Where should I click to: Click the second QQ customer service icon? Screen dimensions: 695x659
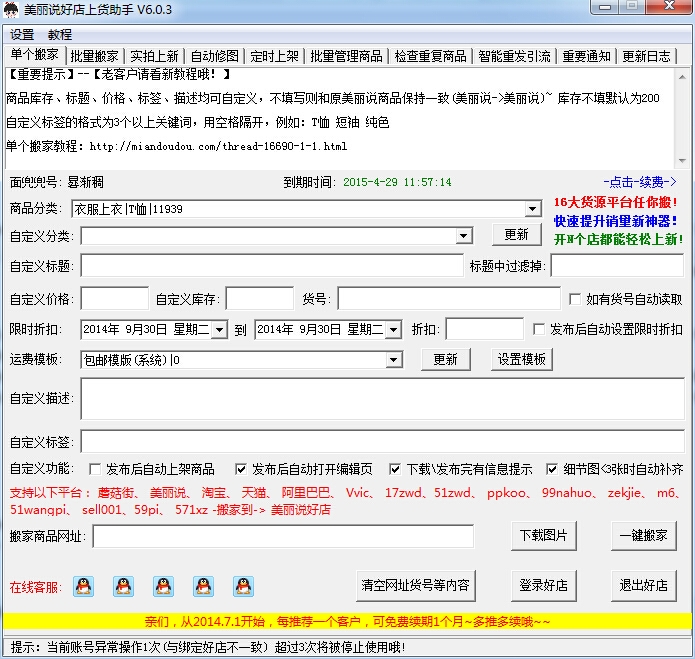pyautogui.click(x=123, y=586)
